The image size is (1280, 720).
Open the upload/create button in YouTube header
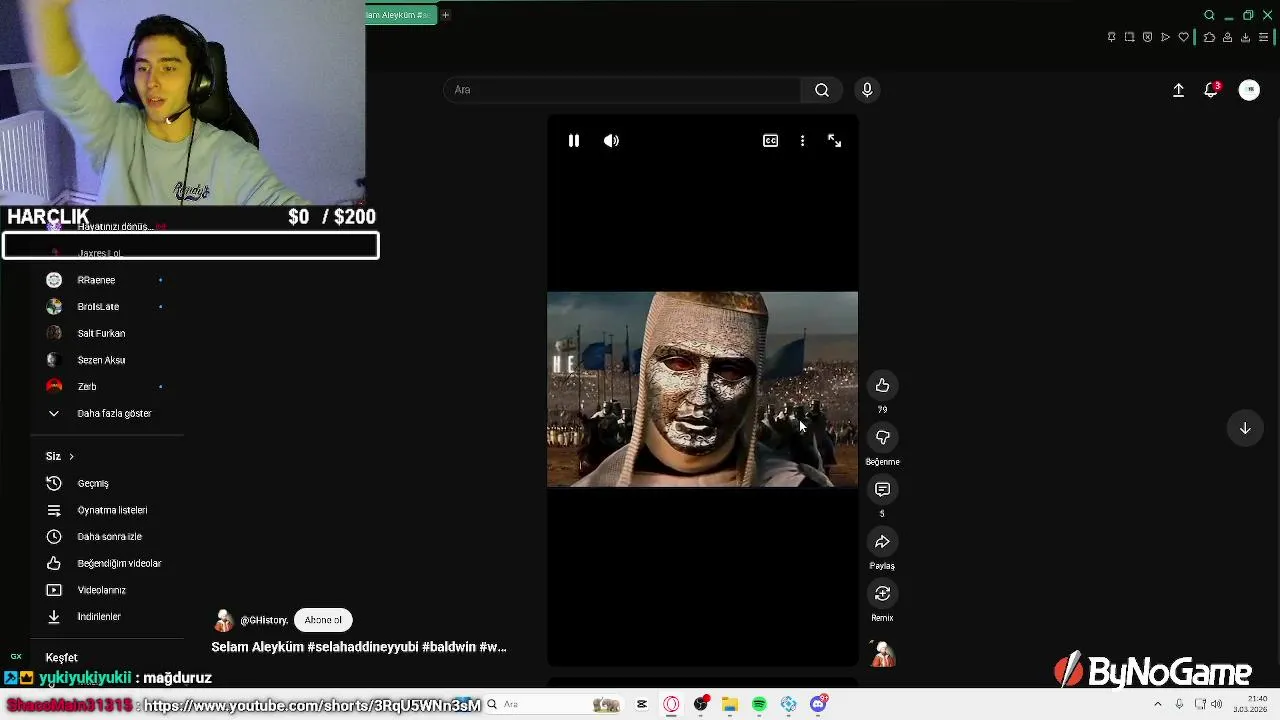[x=1178, y=90]
